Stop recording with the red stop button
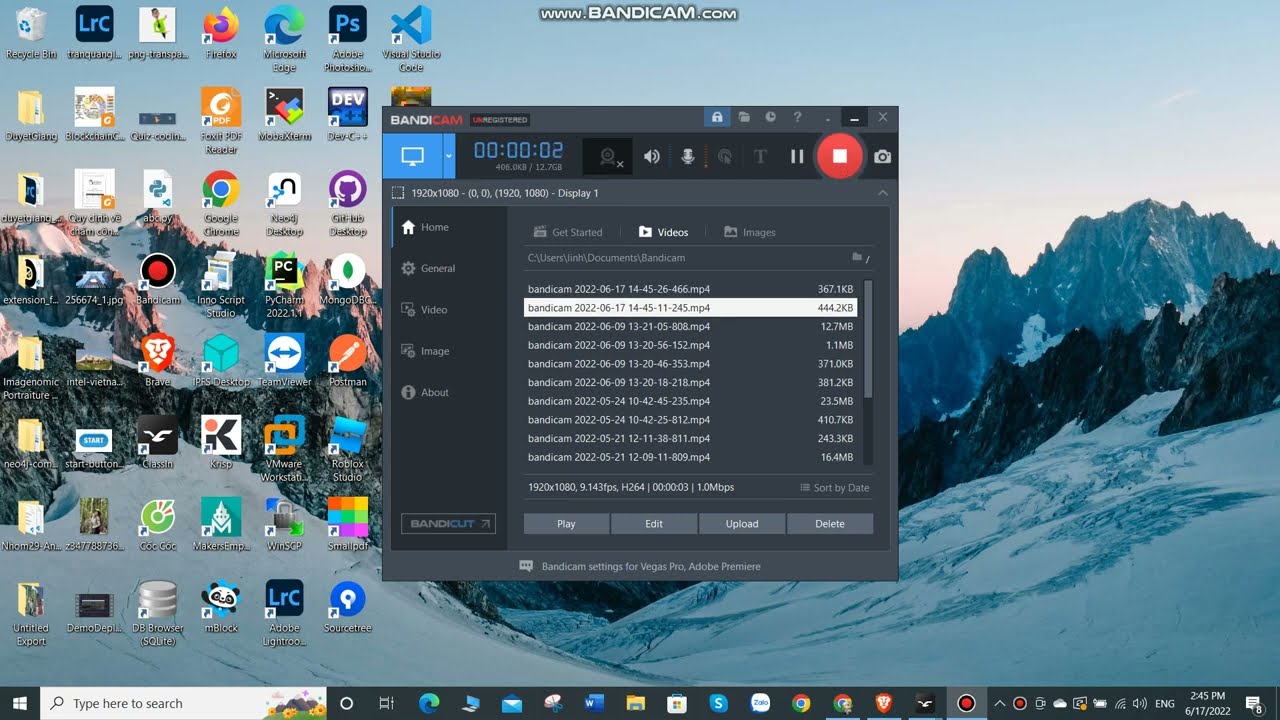1280x720 pixels. pyautogui.click(x=839, y=156)
